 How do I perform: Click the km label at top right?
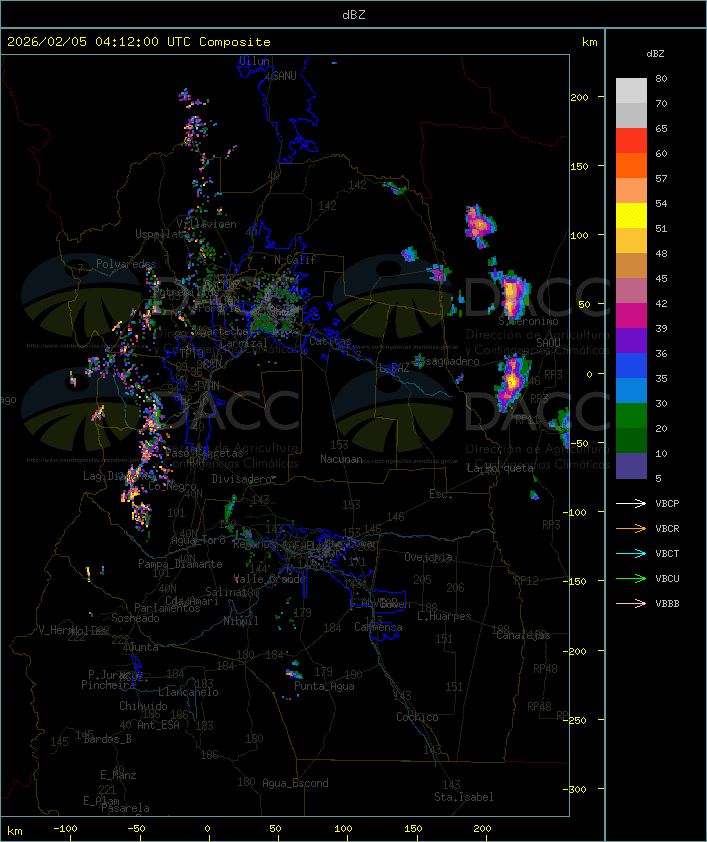pos(589,42)
